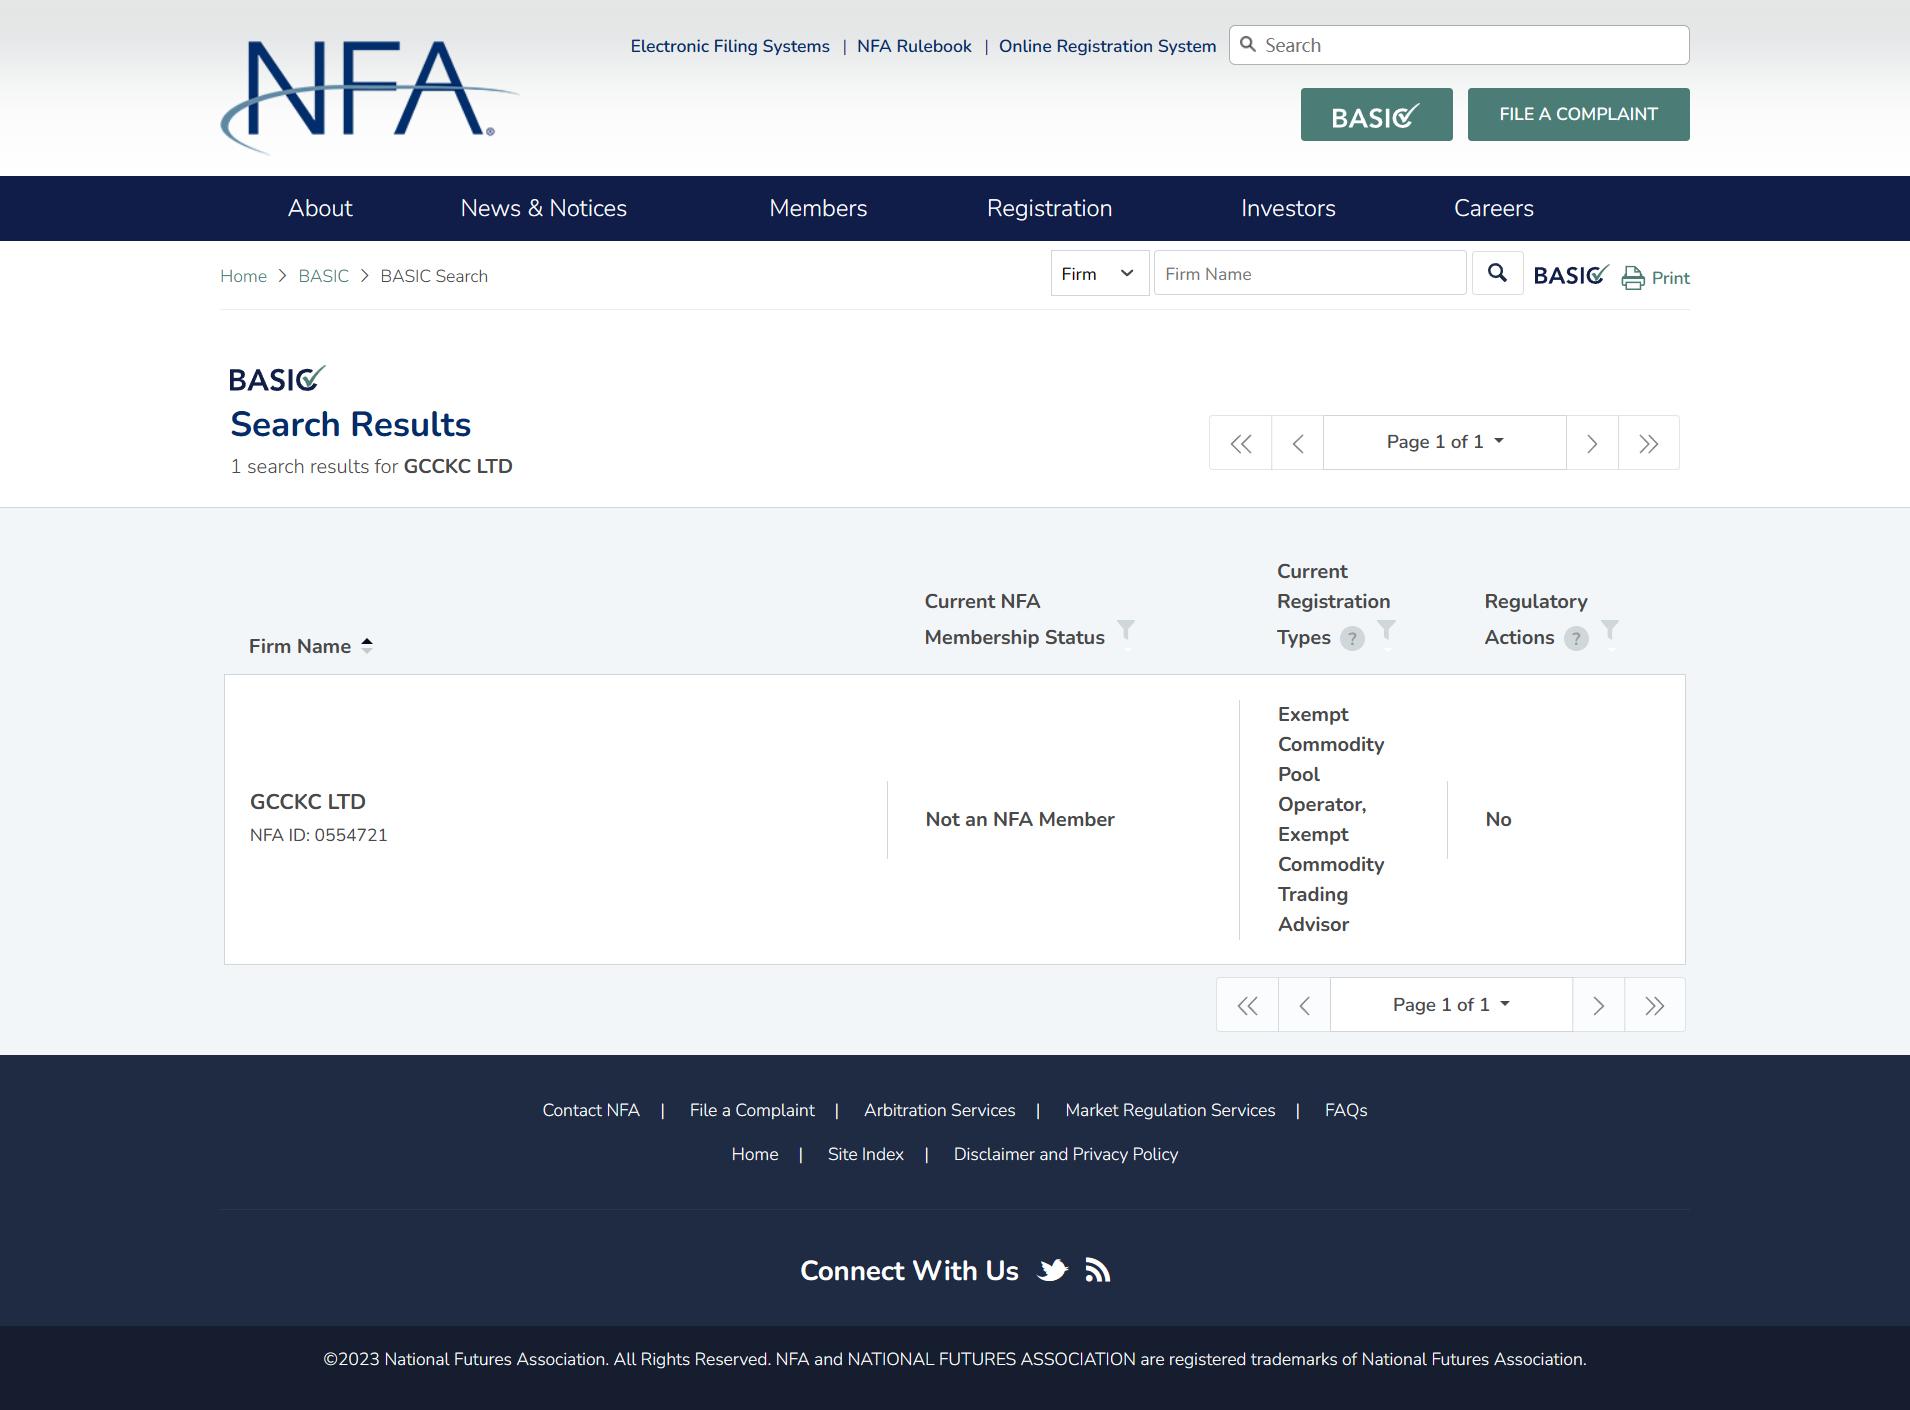
Task: Open the Registration menu
Action: click(1049, 208)
